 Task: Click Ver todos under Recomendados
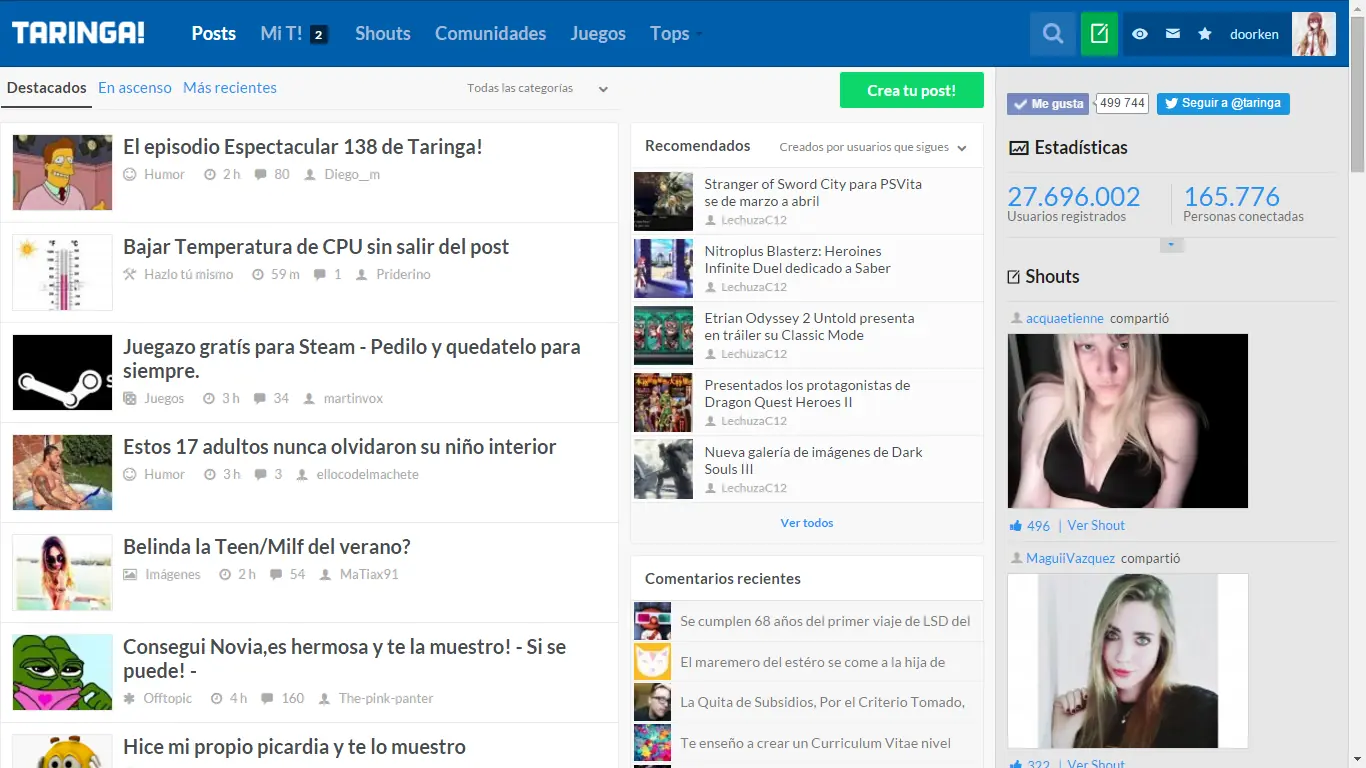point(806,522)
